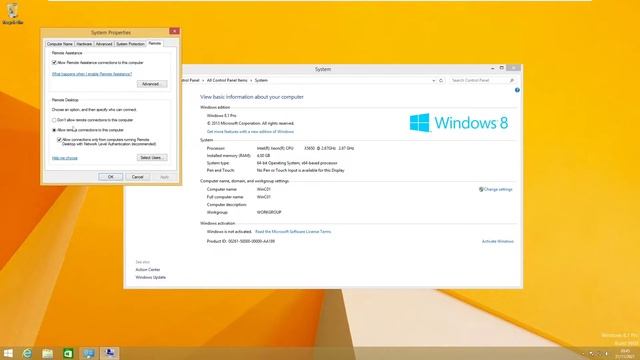Viewport: 640px width, 360px height.
Task: Click Get more features with a new edition
Action: coord(250,131)
